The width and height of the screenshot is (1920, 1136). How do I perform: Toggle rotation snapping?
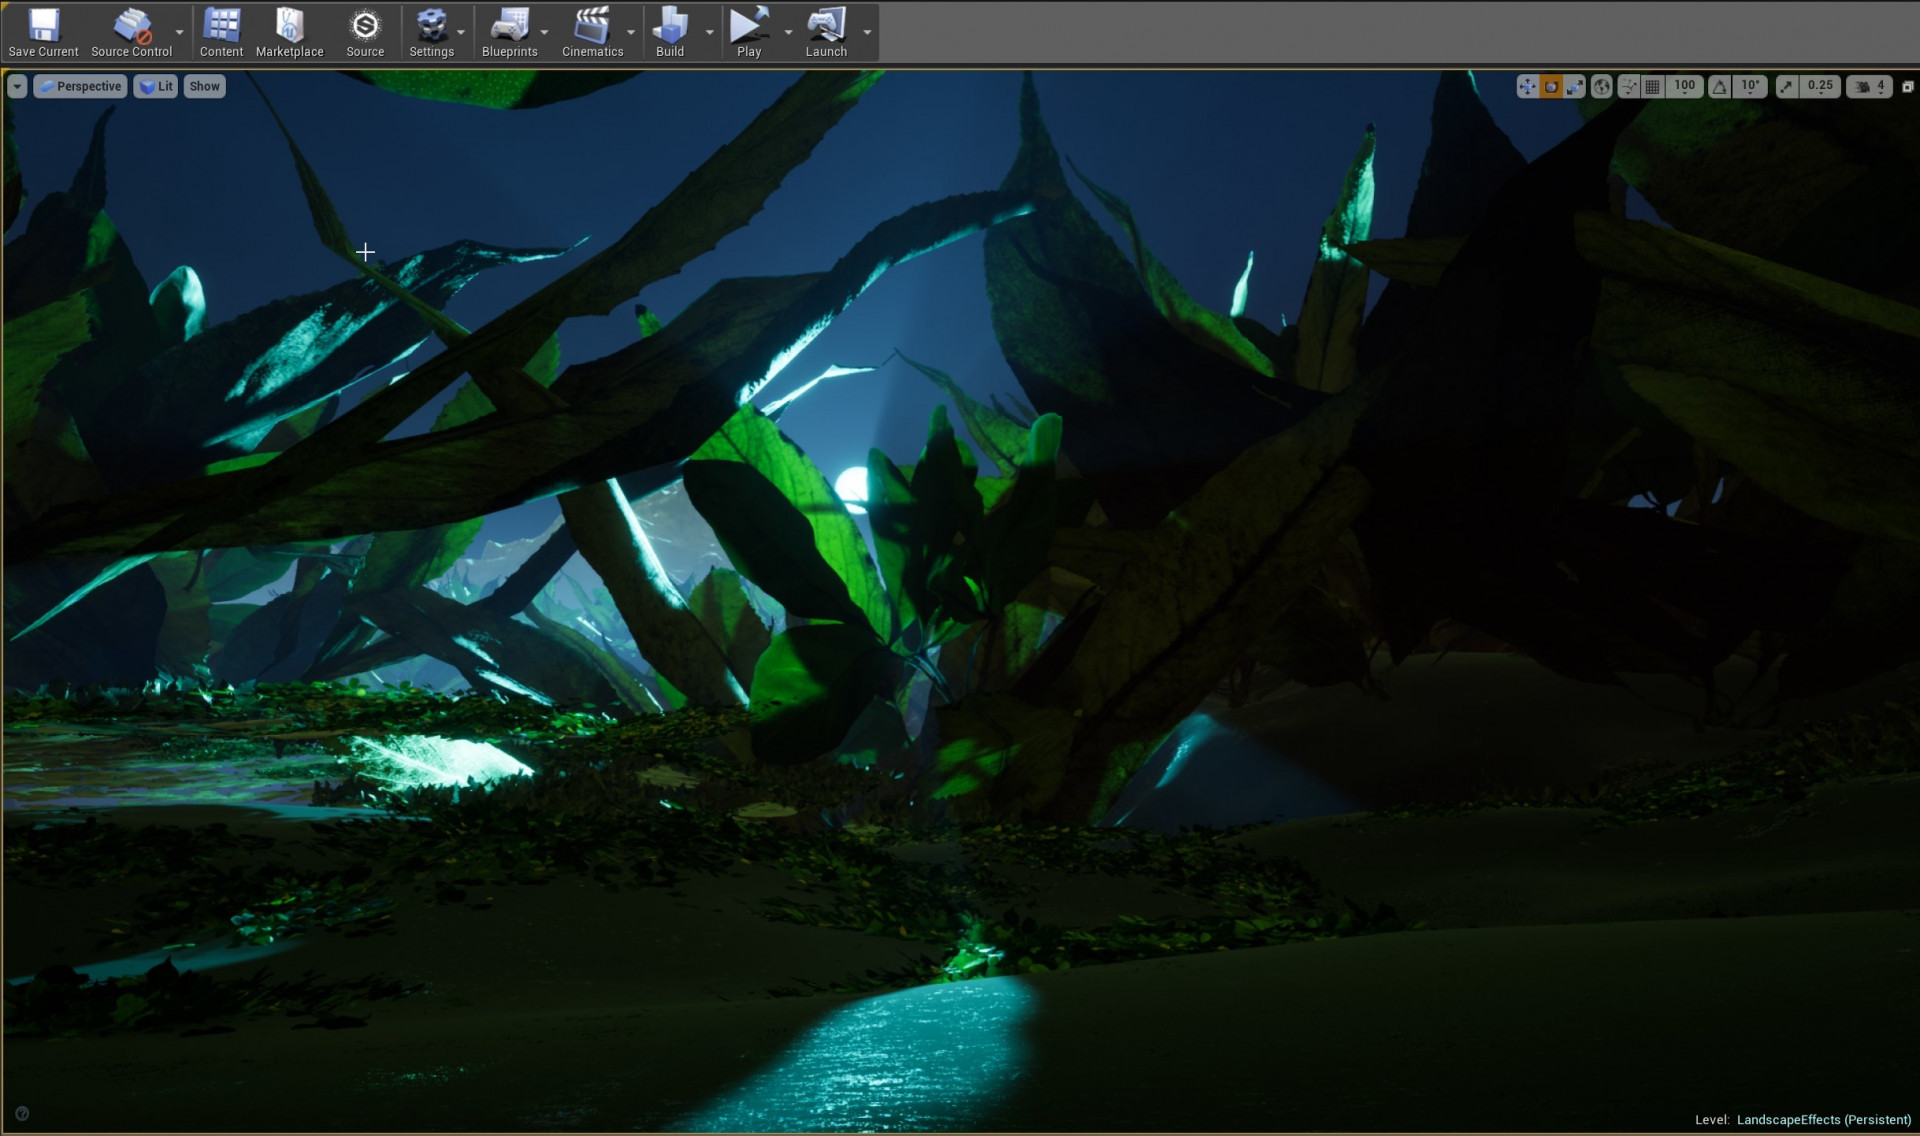click(x=1720, y=87)
